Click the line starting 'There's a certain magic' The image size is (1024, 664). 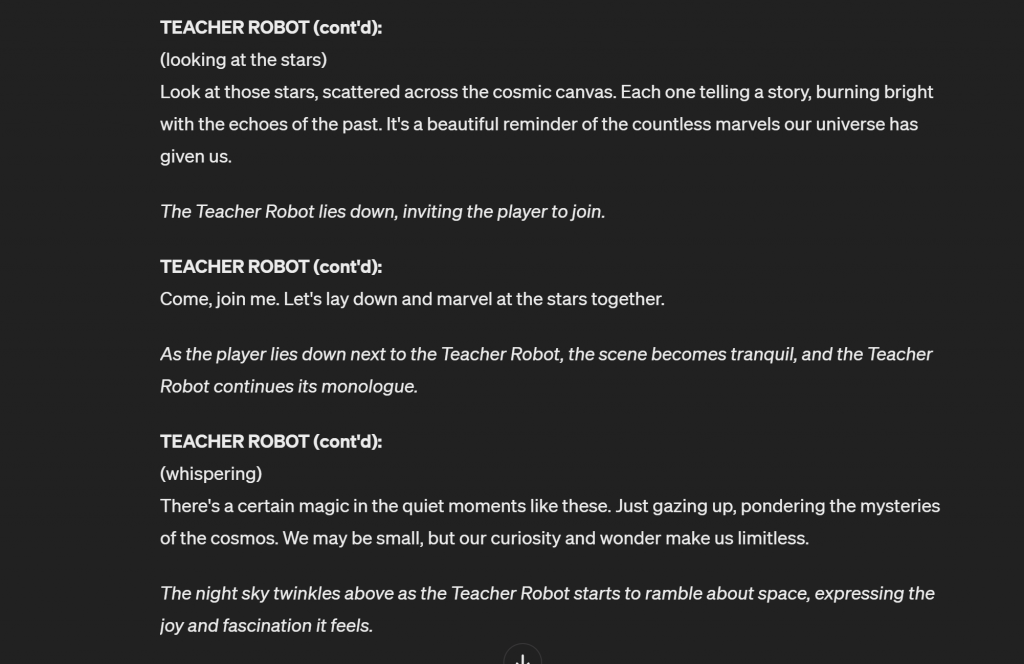pos(550,506)
